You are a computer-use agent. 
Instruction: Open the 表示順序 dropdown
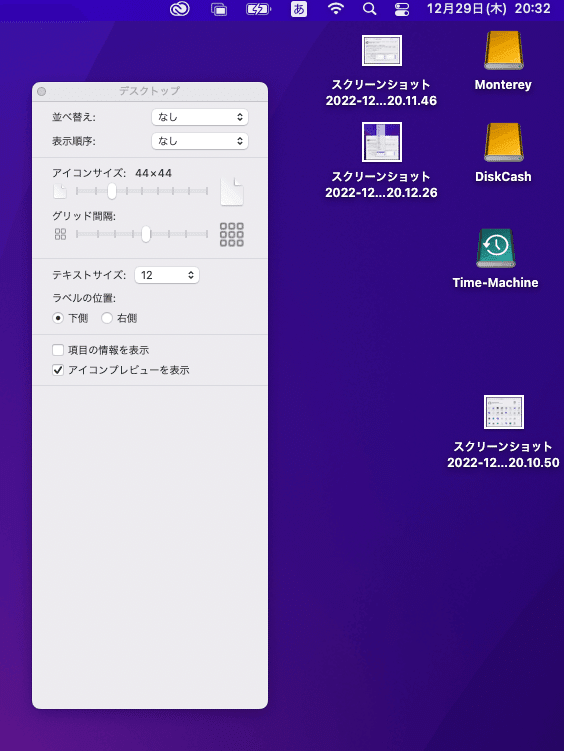coord(200,141)
